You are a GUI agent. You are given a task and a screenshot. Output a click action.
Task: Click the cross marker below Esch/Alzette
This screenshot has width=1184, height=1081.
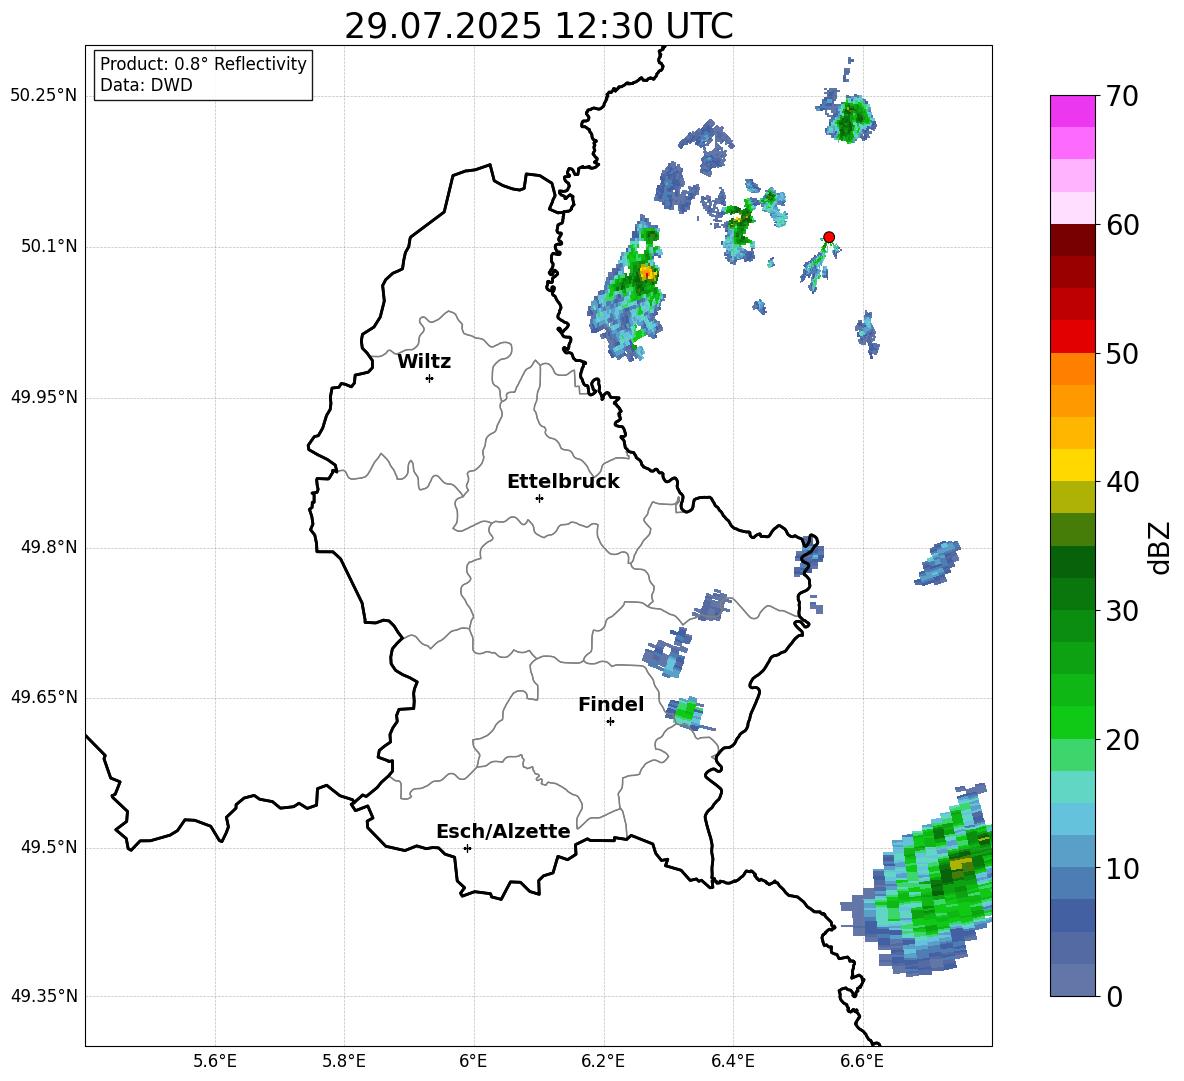[x=467, y=848]
